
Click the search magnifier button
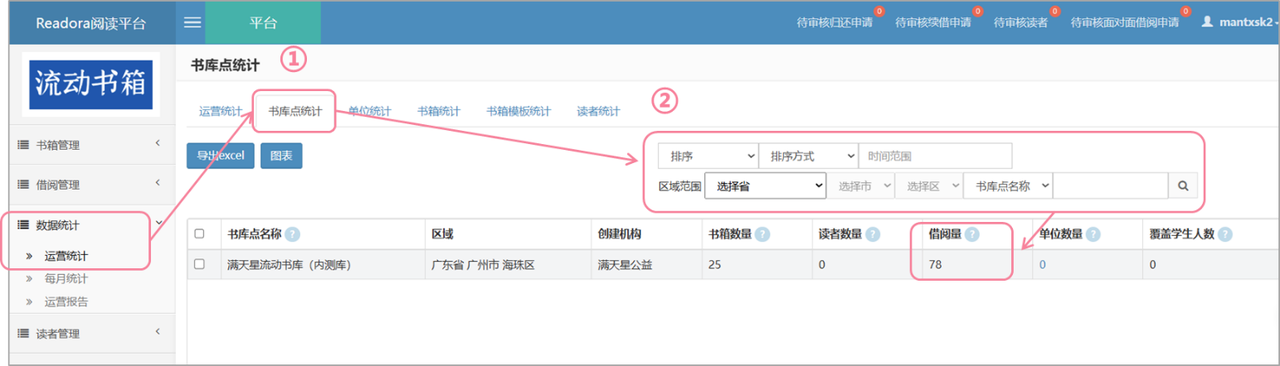1182,186
